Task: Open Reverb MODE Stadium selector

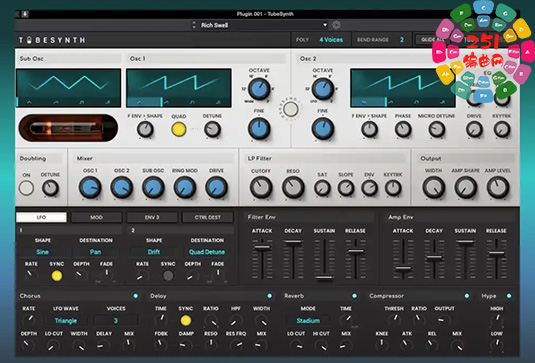Action: 308,321
